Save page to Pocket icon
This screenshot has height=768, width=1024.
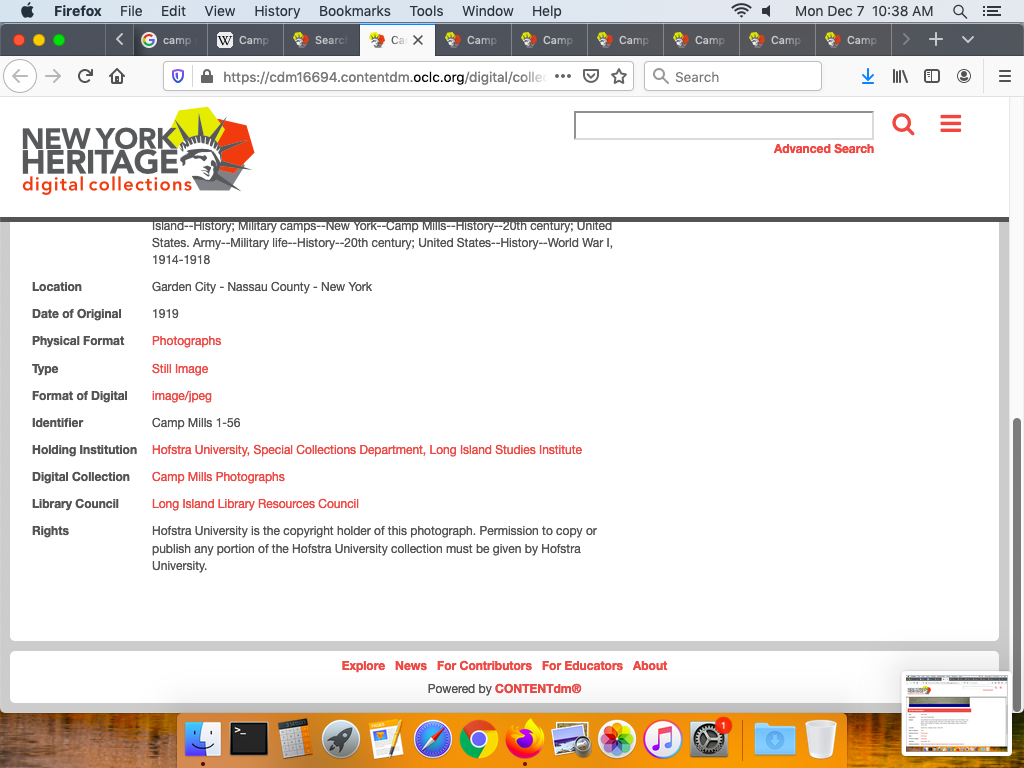point(591,77)
